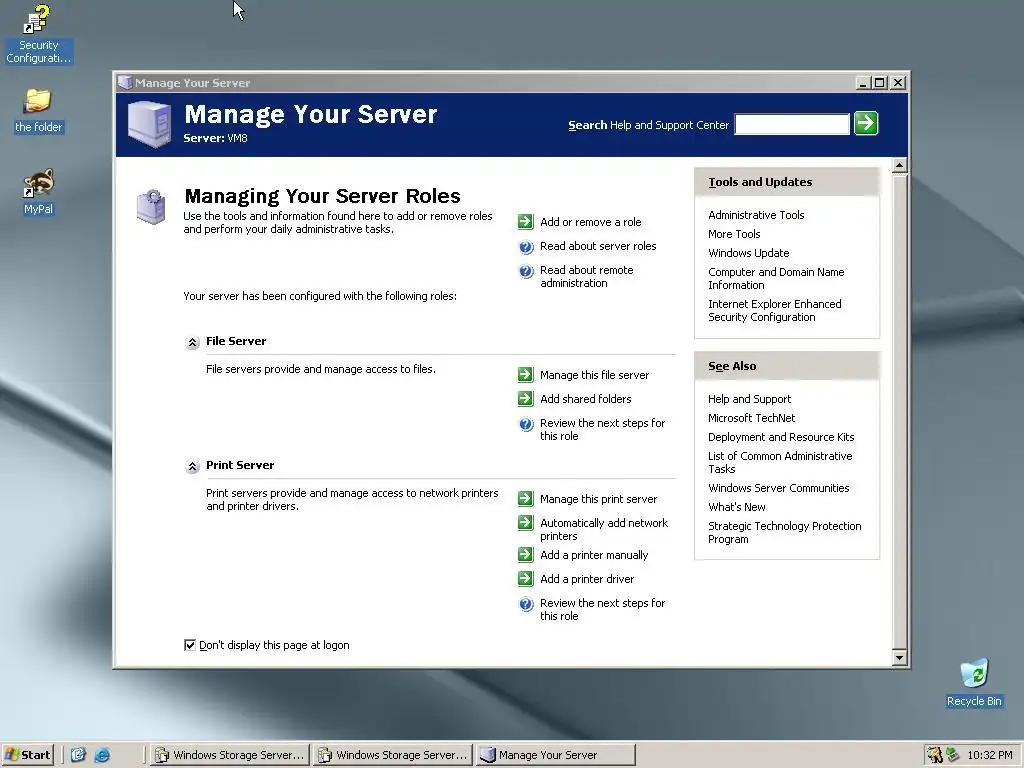
Task: Open Manage this print server link
Action: click(598, 499)
